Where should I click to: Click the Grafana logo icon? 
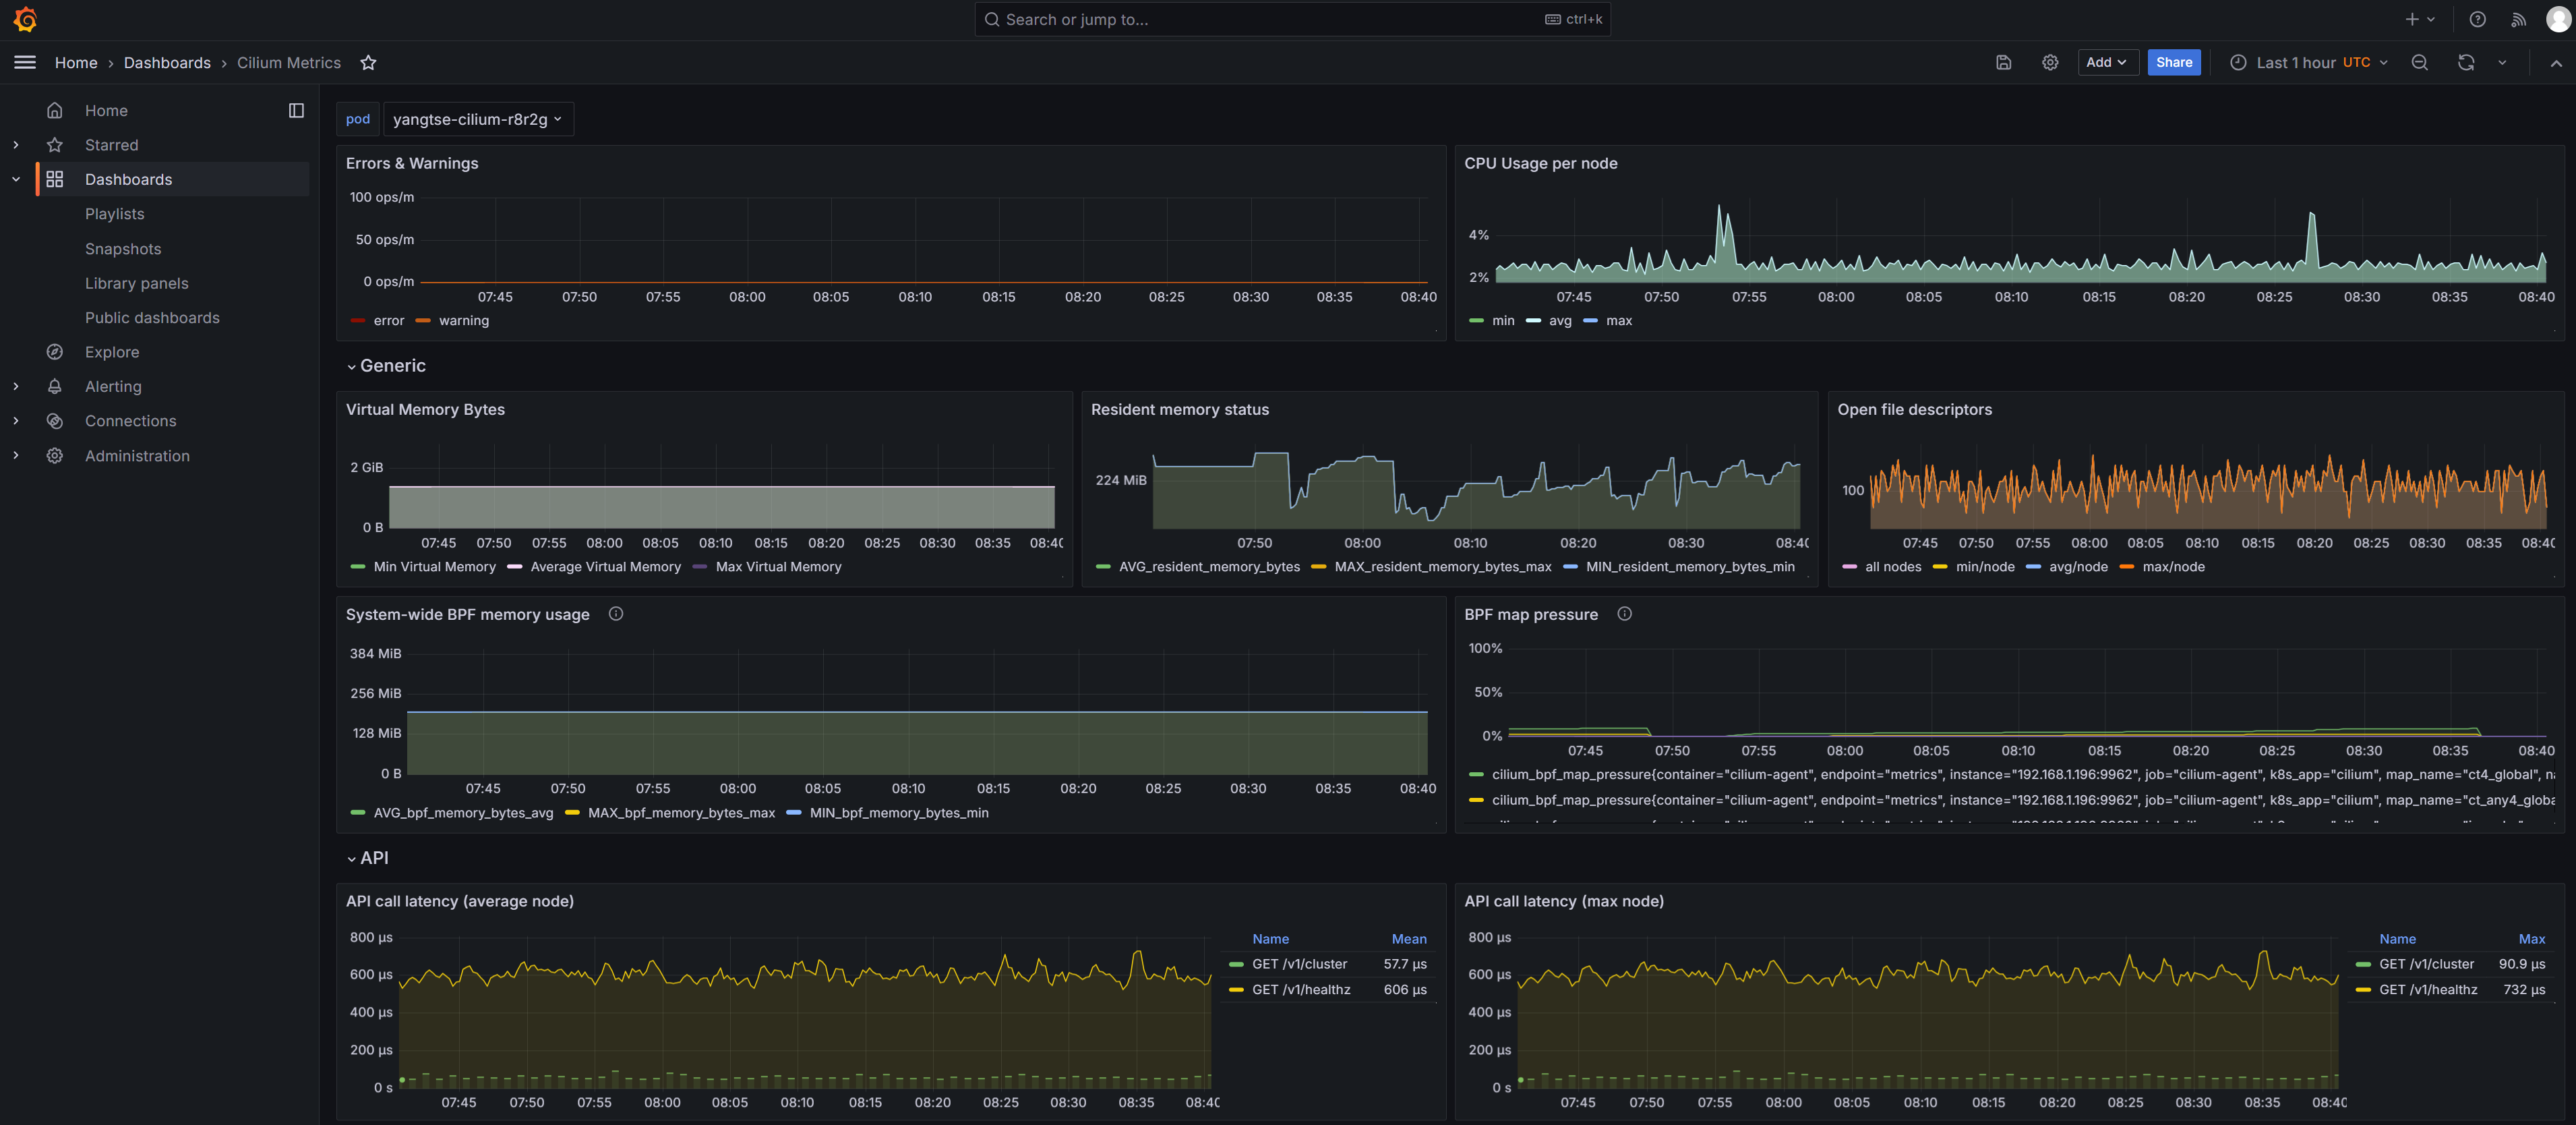point(25,19)
